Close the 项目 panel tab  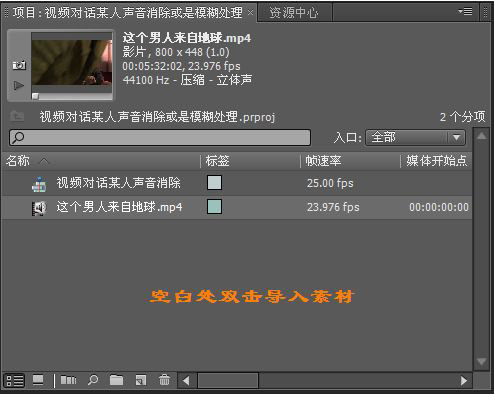click(x=250, y=13)
